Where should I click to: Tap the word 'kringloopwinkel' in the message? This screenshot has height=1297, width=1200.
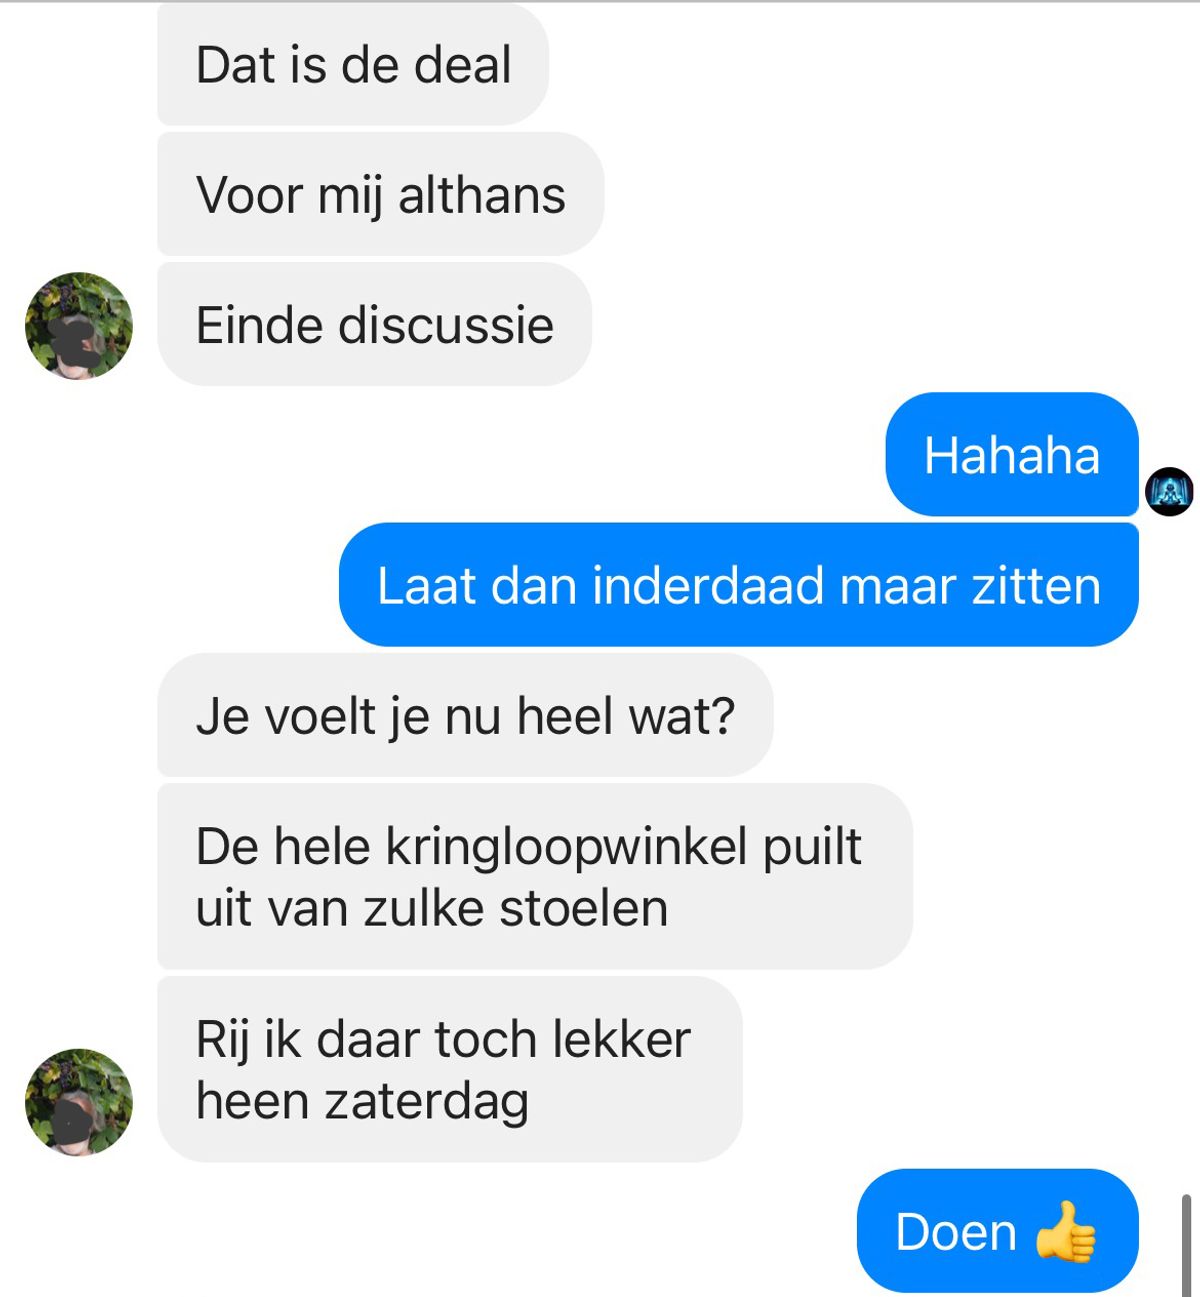click(x=567, y=848)
